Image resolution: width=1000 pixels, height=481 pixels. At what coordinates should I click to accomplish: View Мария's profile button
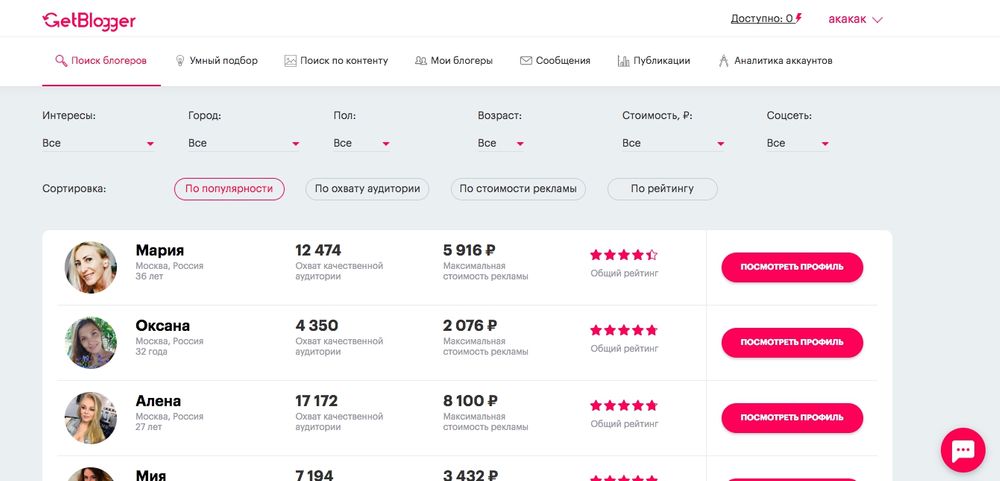click(x=792, y=267)
